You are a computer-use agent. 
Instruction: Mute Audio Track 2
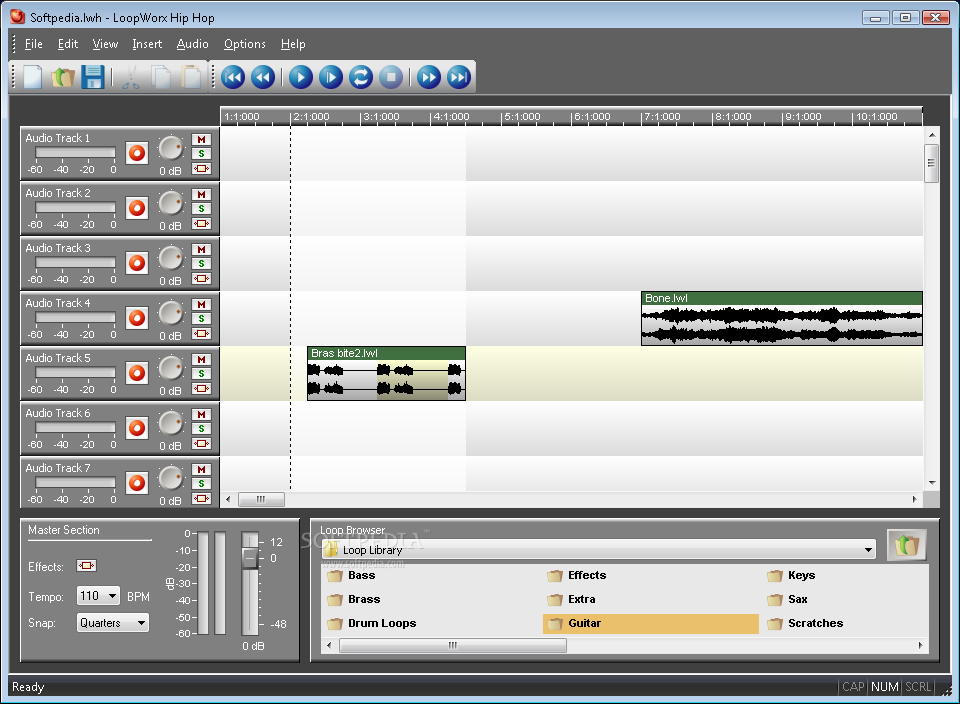coord(201,194)
